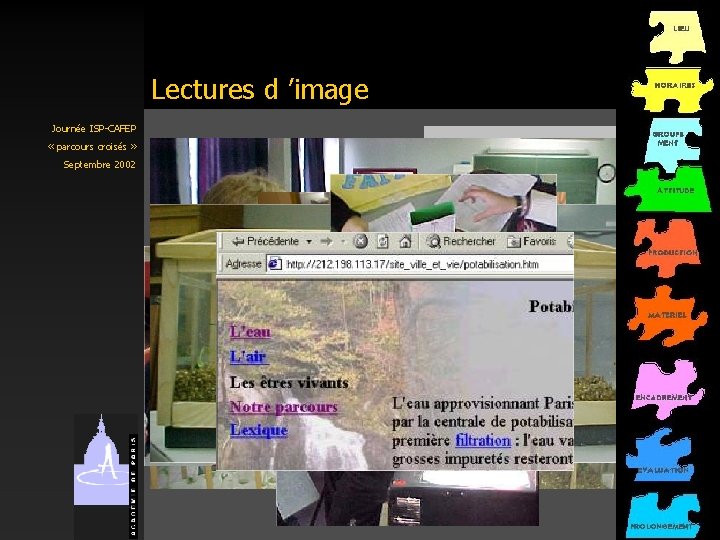This screenshot has width=720, height=540.
Task: Click the pink ENCADREMENT puzzle piece
Action: click(667, 389)
